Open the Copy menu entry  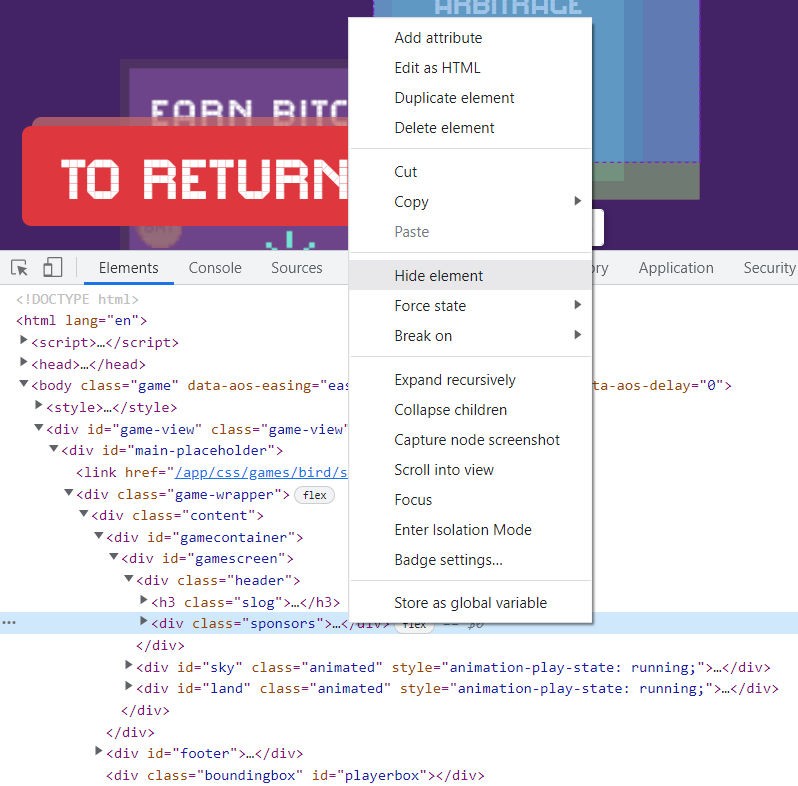[x=470, y=202]
